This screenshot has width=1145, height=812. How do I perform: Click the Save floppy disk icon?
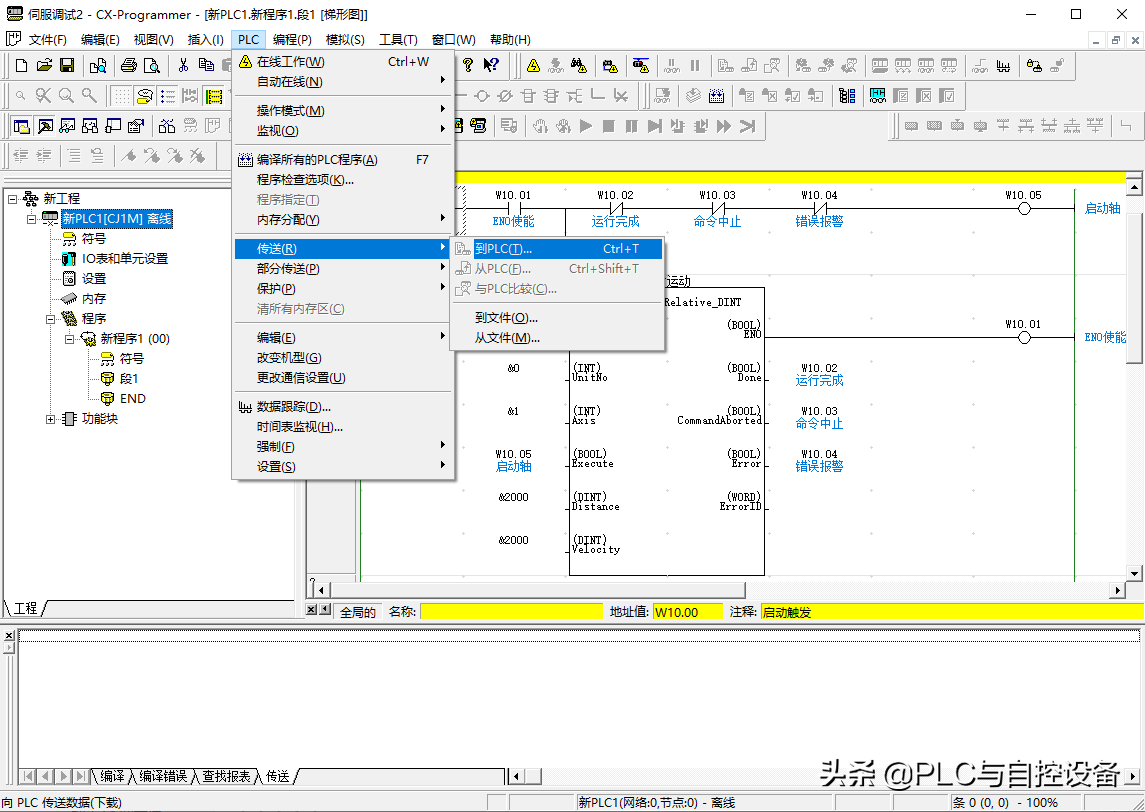pos(67,66)
